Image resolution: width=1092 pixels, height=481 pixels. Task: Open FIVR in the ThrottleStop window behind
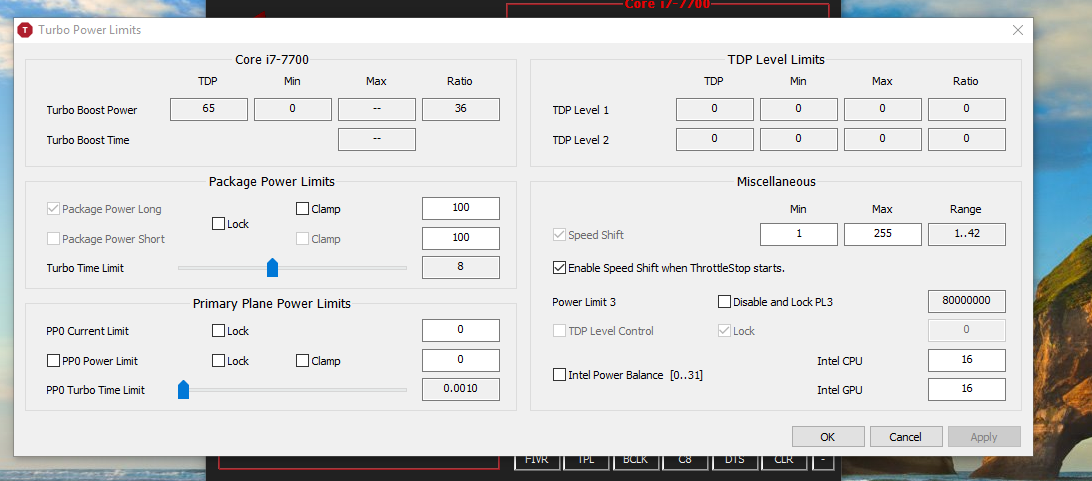(537, 462)
